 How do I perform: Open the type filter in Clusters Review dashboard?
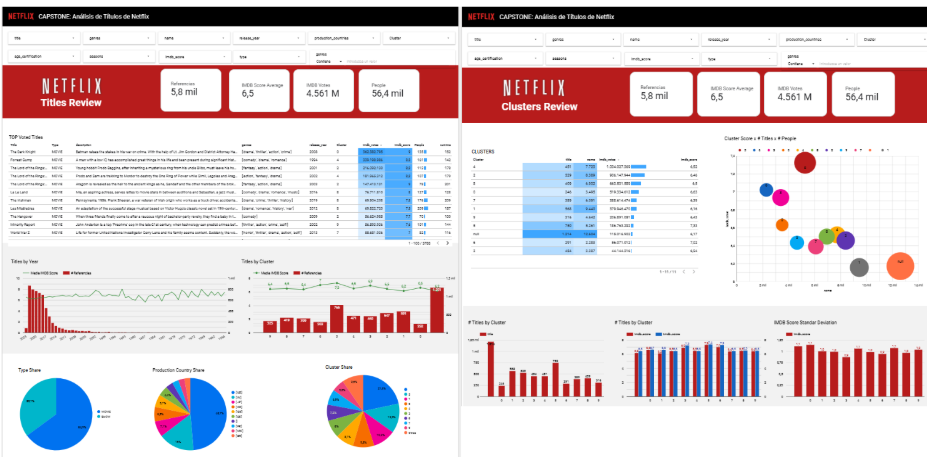tap(739, 59)
